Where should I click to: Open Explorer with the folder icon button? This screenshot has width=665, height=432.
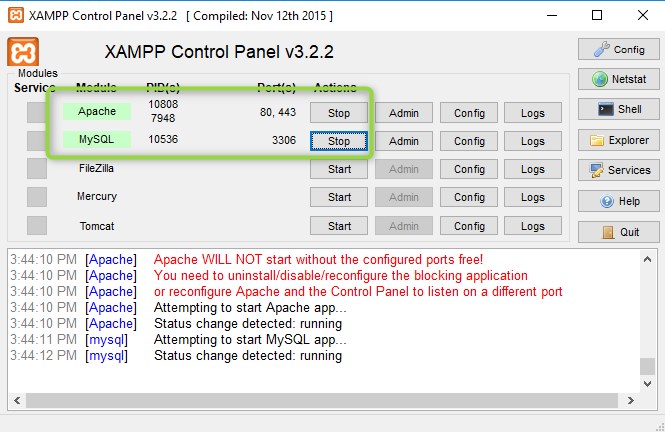pyautogui.click(x=619, y=140)
